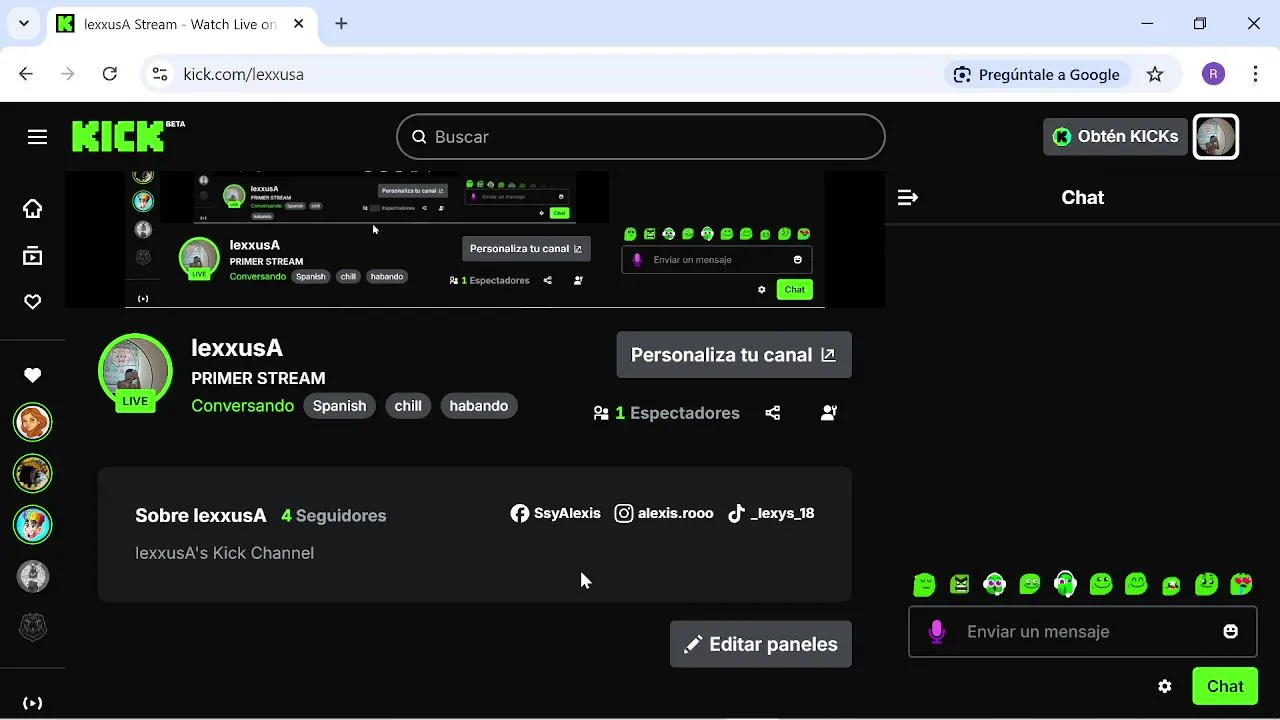Image resolution: width=1280 pixels, height=720 pixels.
Task: Collapse the chat panel
Action: pyautogui.click(x=908, y=198)
